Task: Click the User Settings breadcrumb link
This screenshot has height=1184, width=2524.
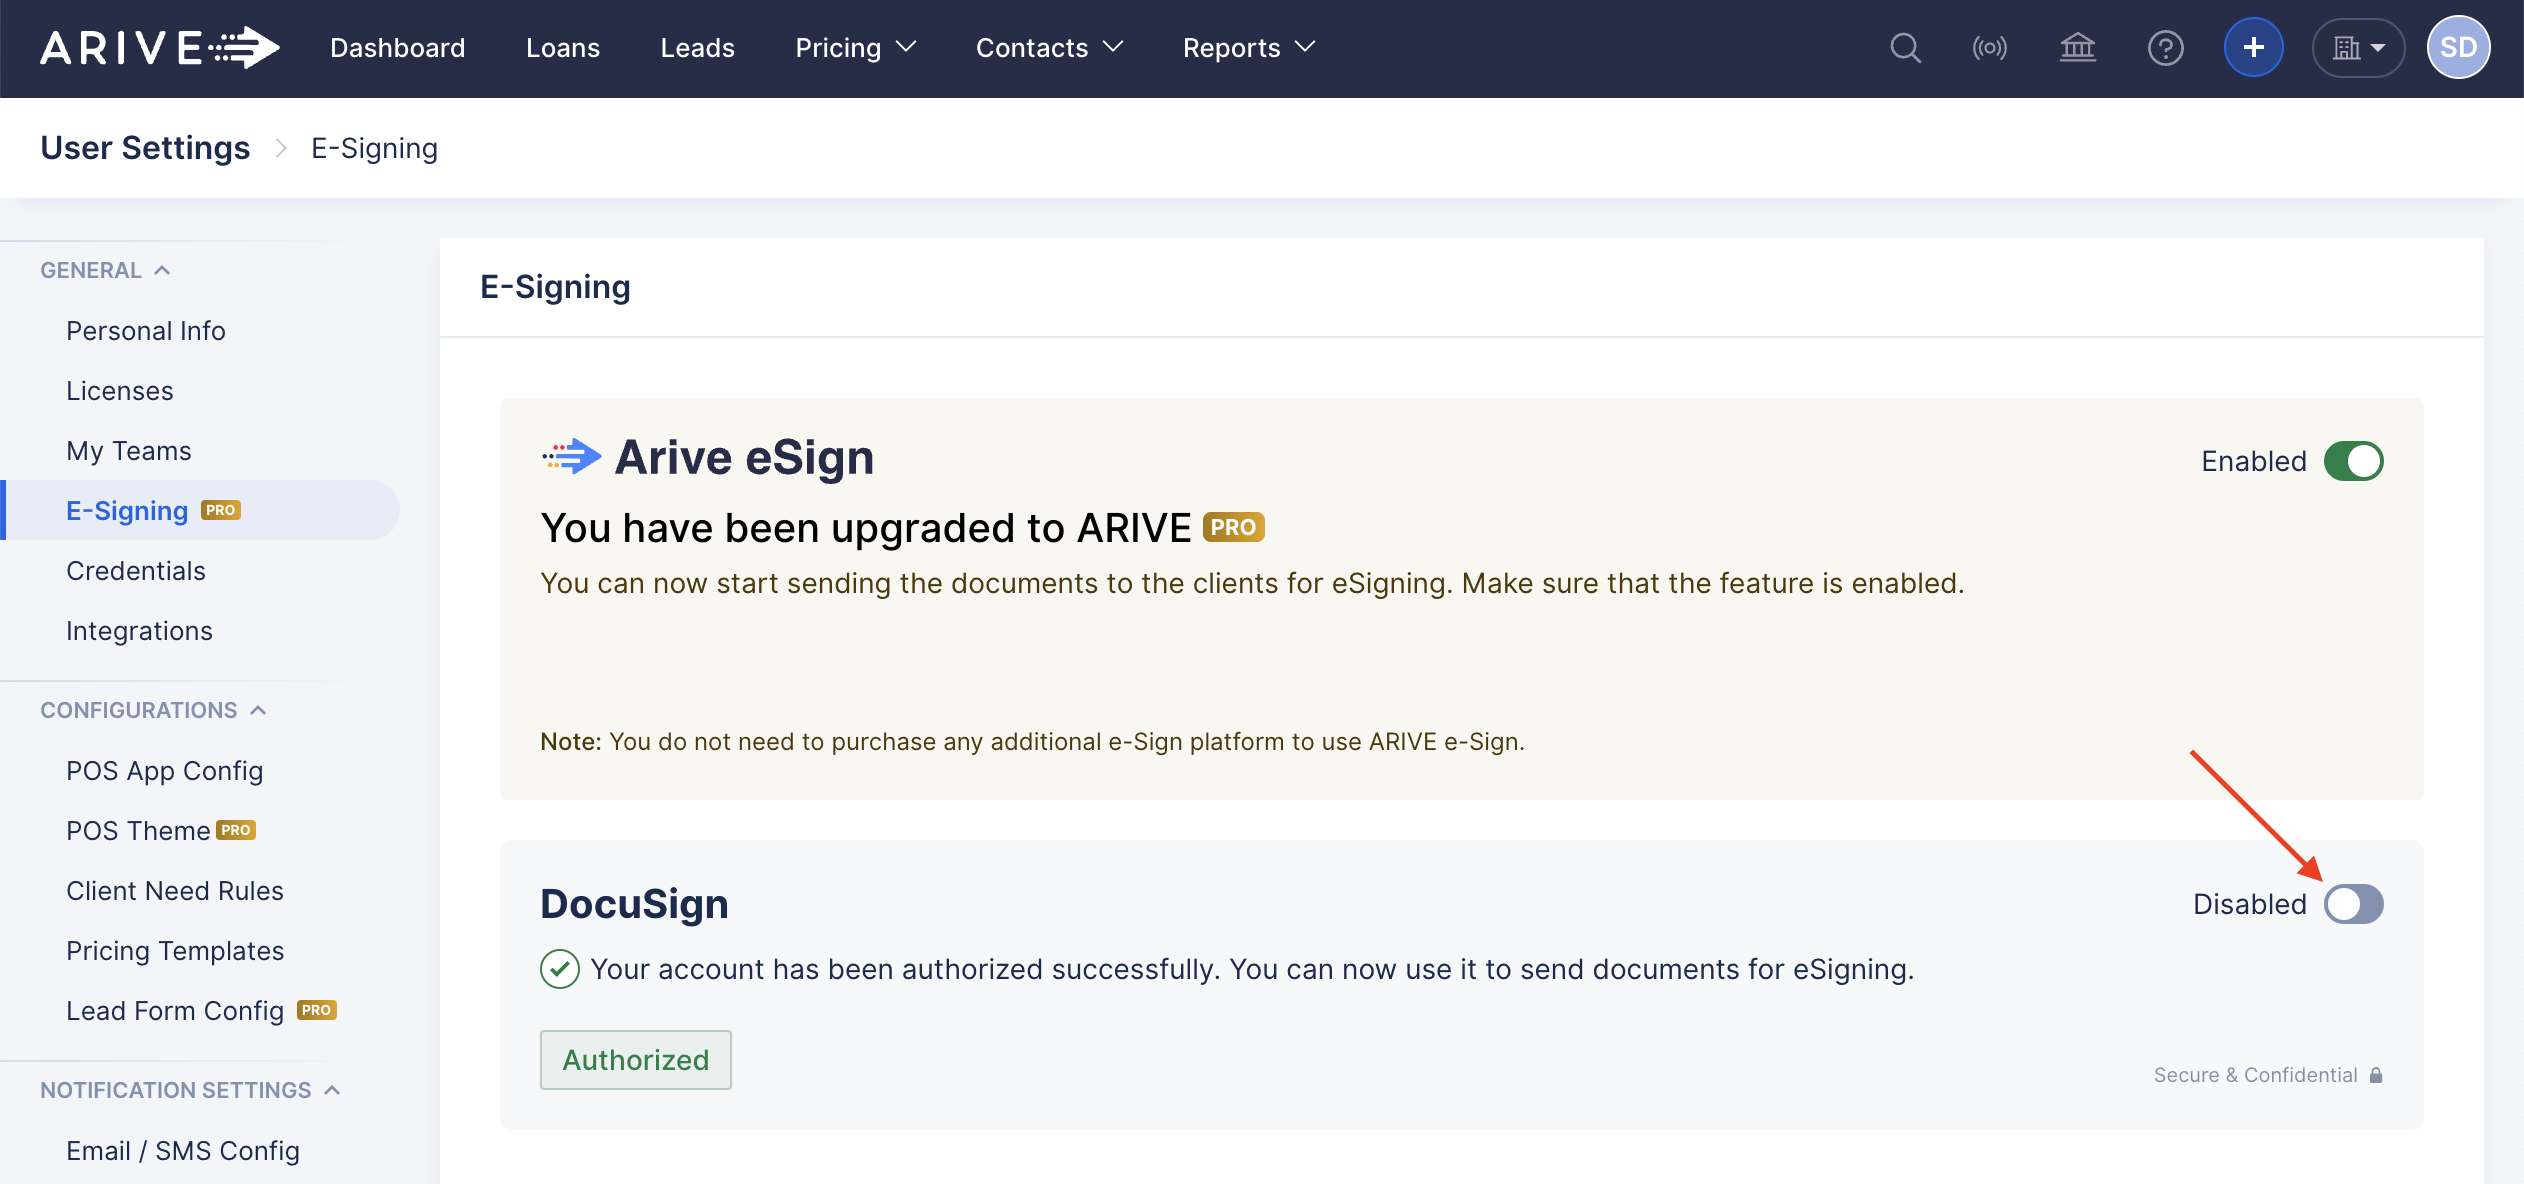Action: [x=145, y=148]
